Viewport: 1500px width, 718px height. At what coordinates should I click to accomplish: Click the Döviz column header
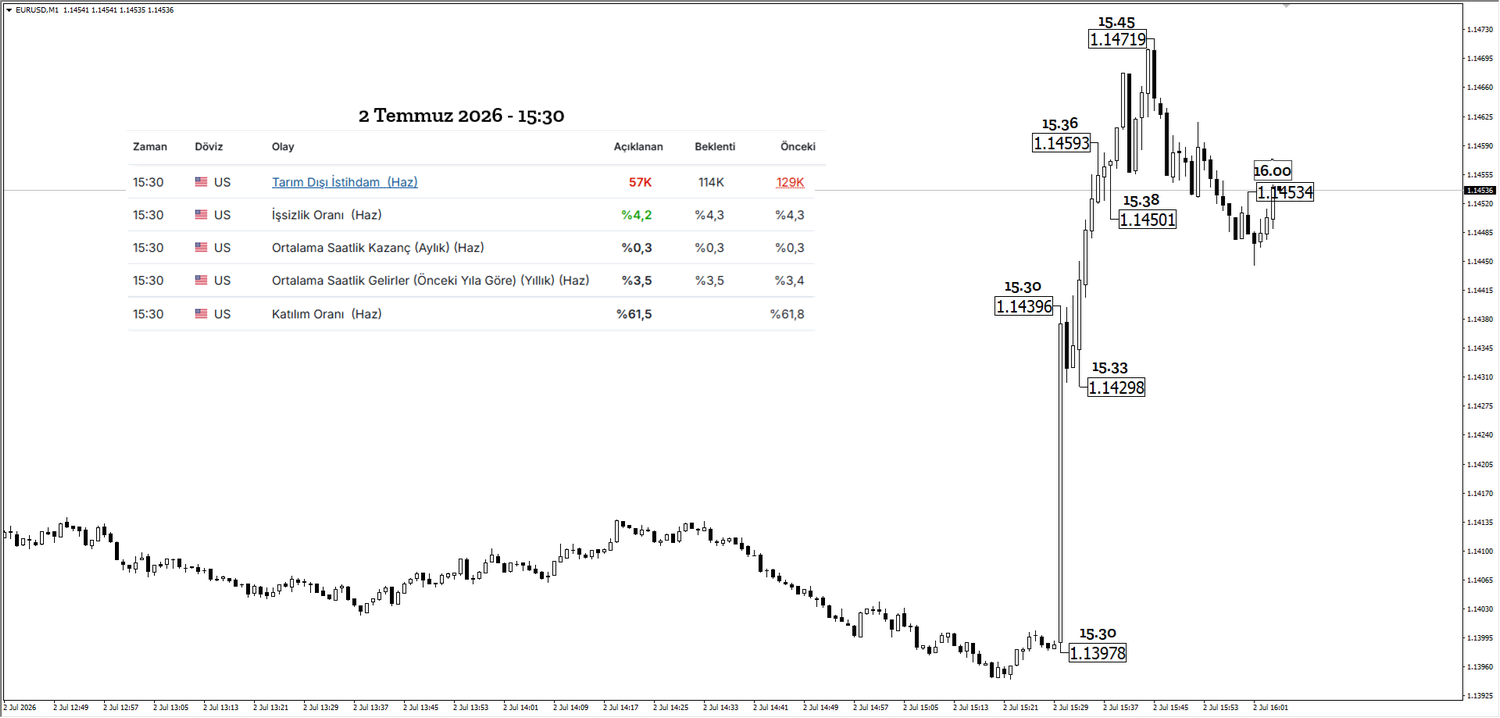209,147
